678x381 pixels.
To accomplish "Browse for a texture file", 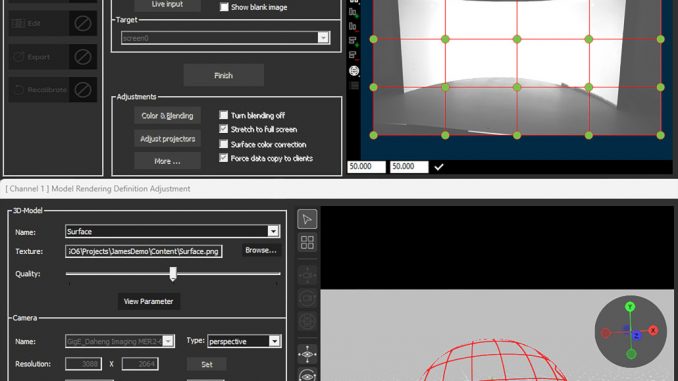I will tap(261, 250).
